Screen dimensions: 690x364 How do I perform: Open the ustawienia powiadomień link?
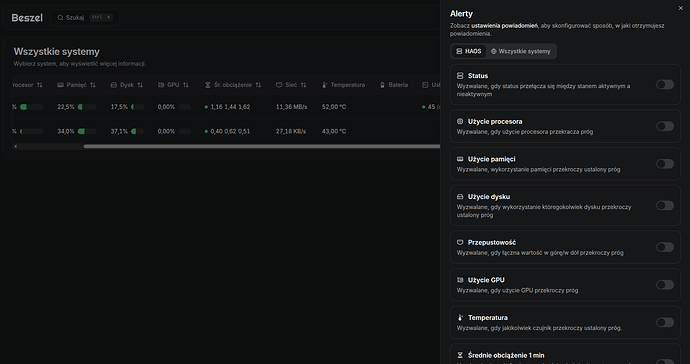click(x=504, y=26)
